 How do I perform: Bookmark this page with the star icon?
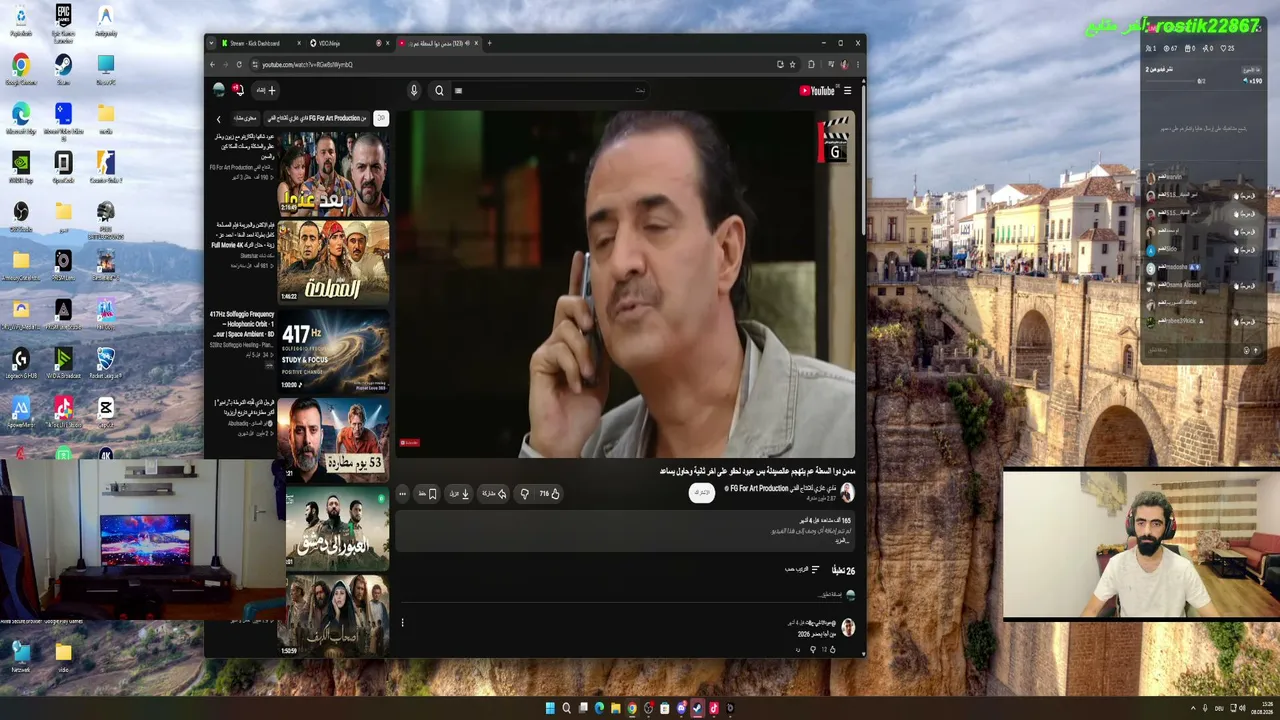(793, 65)
